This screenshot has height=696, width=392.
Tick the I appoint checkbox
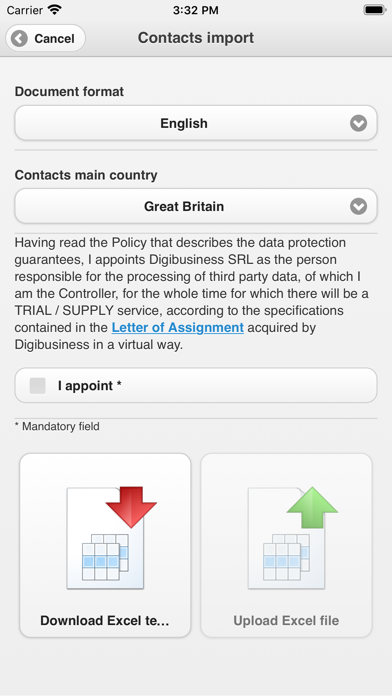click(x=38, y=385)
